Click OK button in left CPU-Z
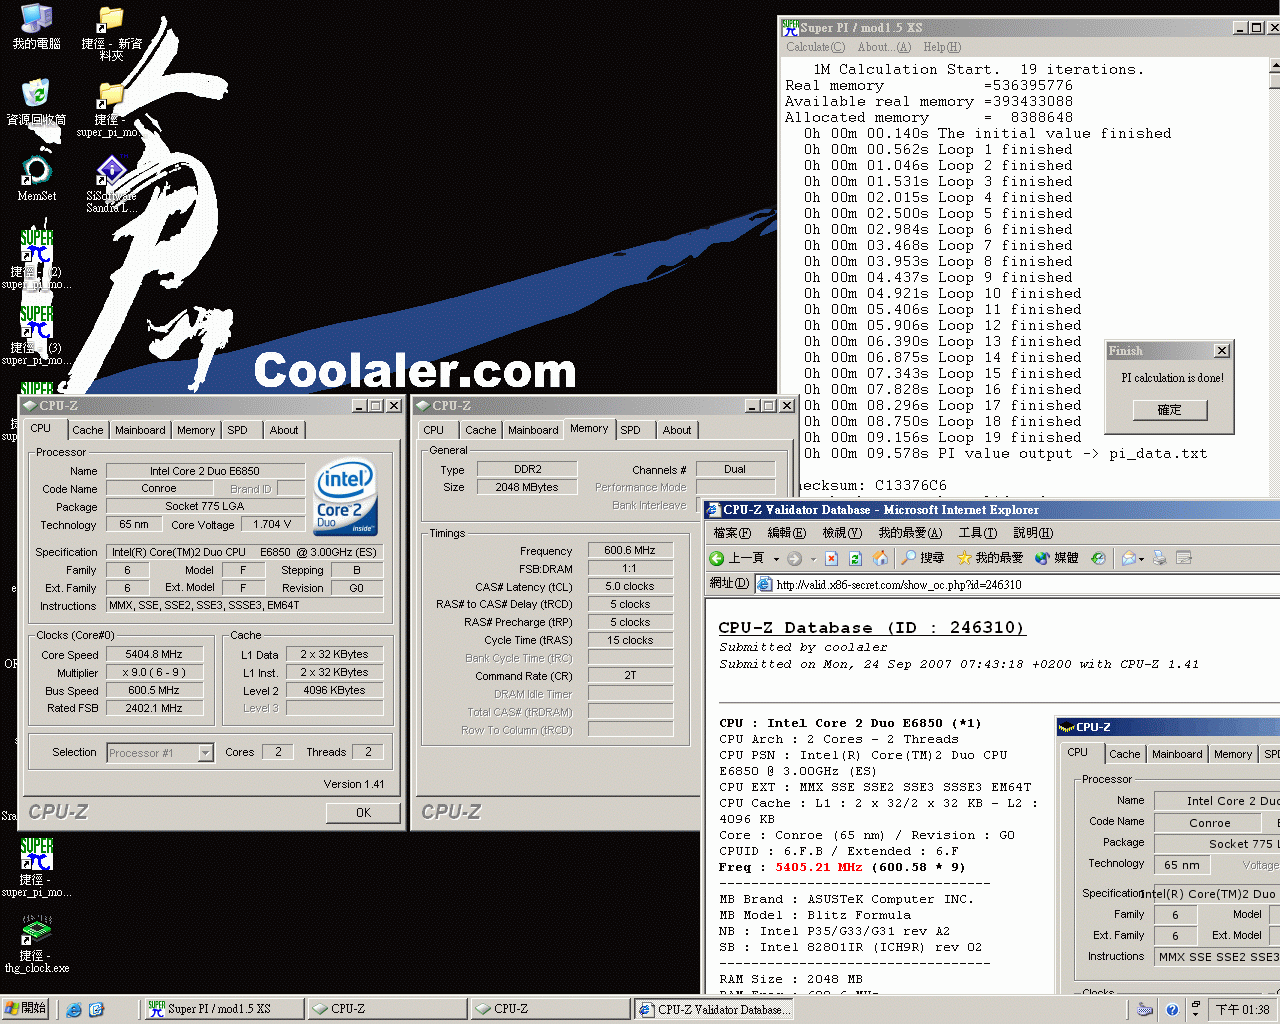This screenshot has width=1280, height=1024. tap(363, 813)
